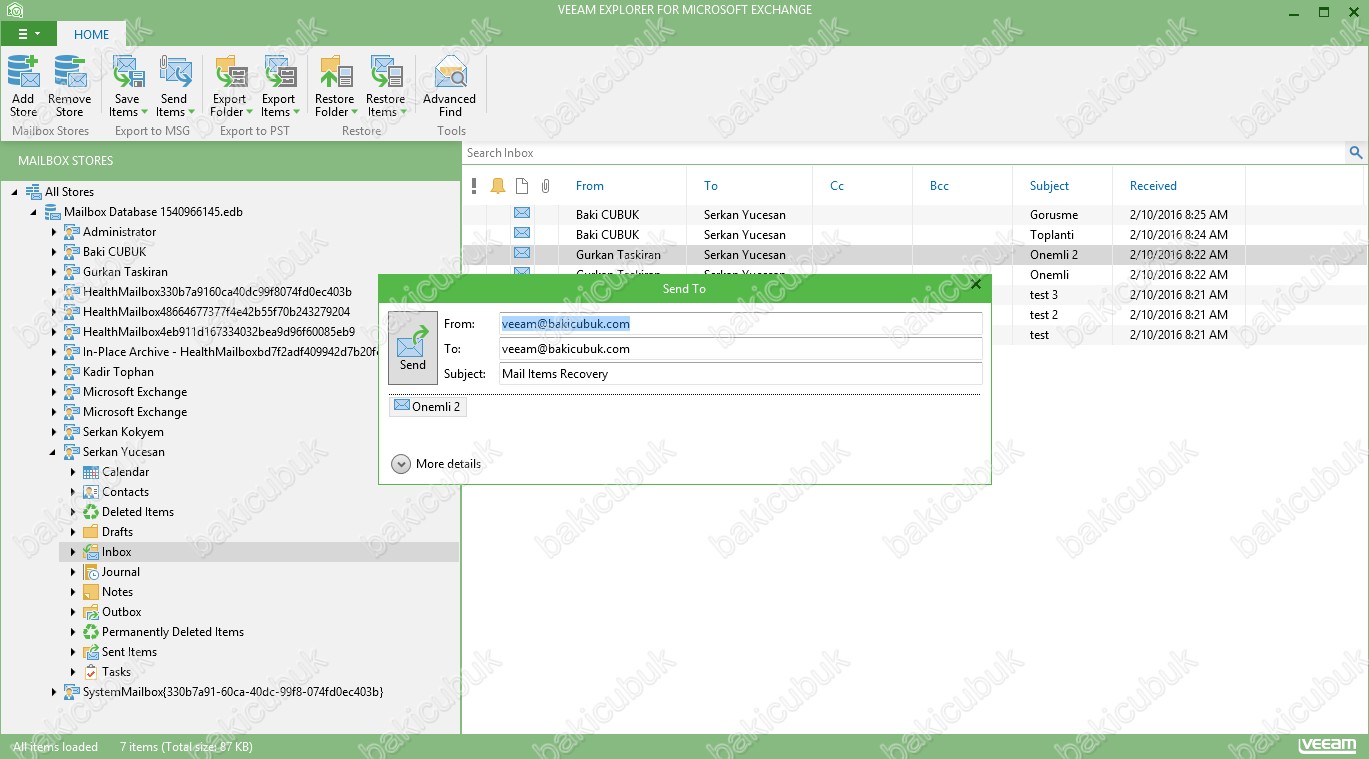Open the green application menu button

(28, 33)
